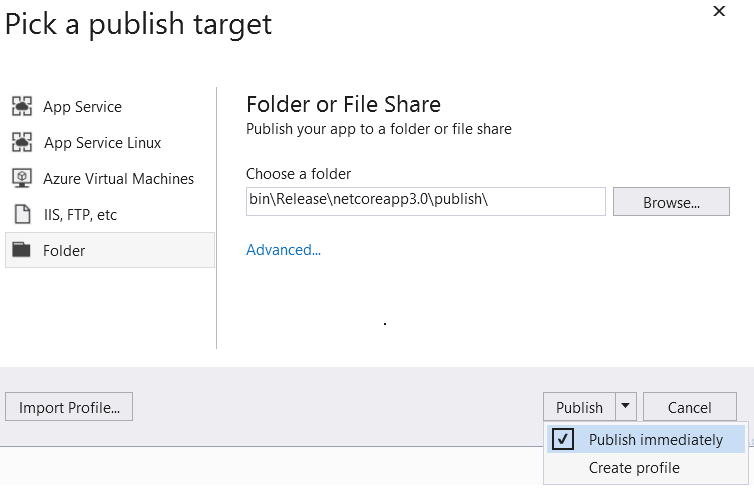Select the Folder label in the target list
The width and height of the screenshot is (754, 496).
tap(64, 250)
